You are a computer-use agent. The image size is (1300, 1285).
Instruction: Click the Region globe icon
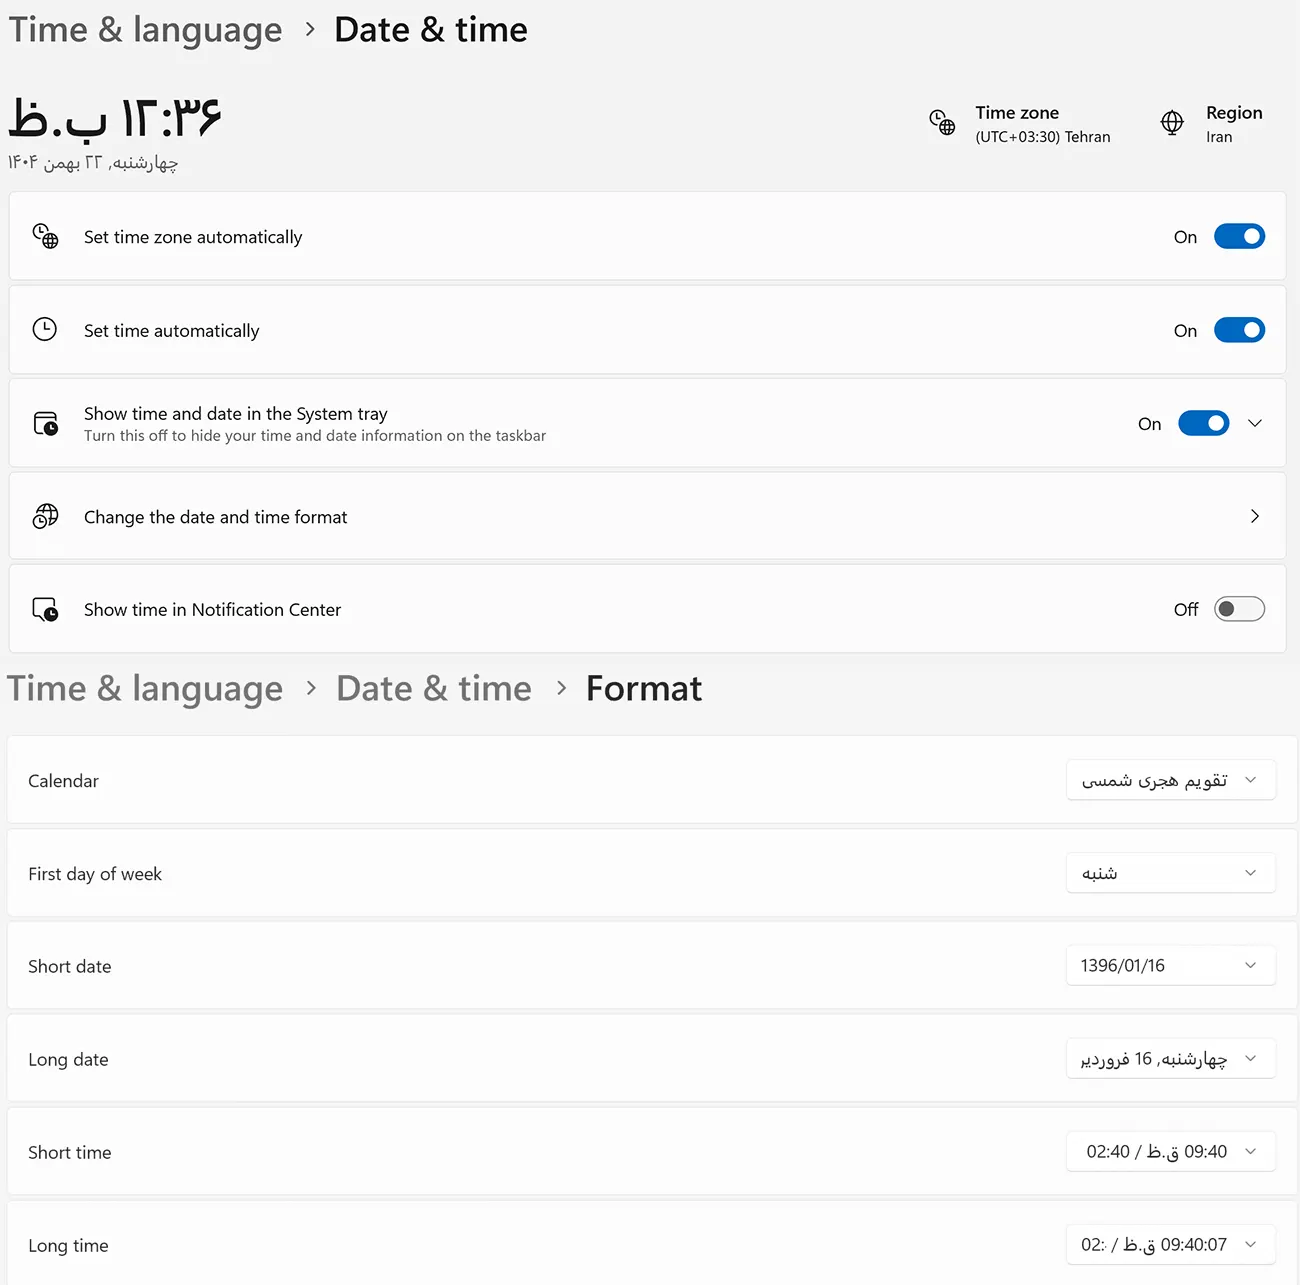click(x=1172, y=122)
